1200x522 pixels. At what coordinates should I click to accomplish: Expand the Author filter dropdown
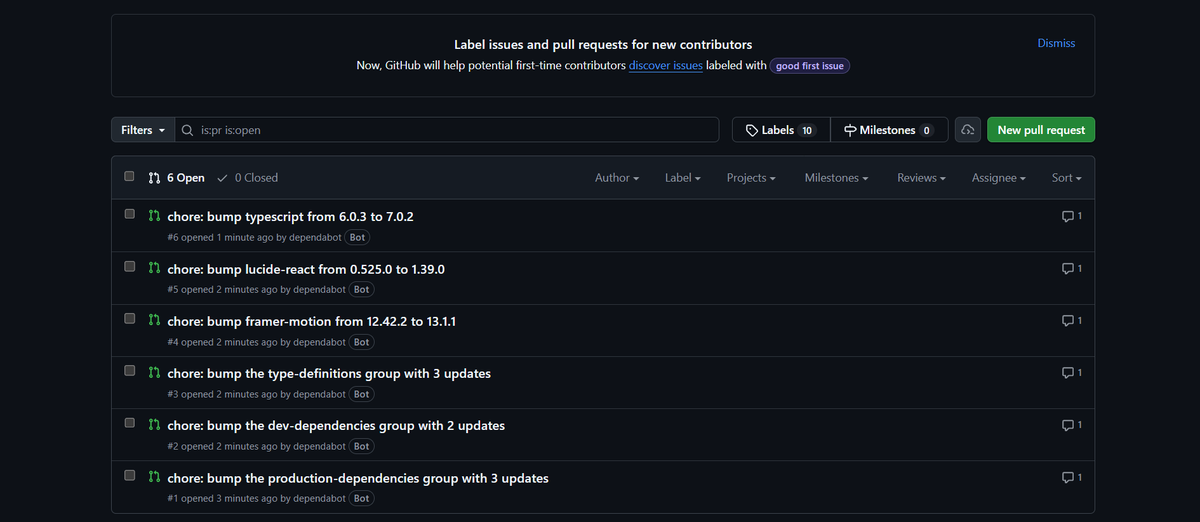tap(617, 178)
